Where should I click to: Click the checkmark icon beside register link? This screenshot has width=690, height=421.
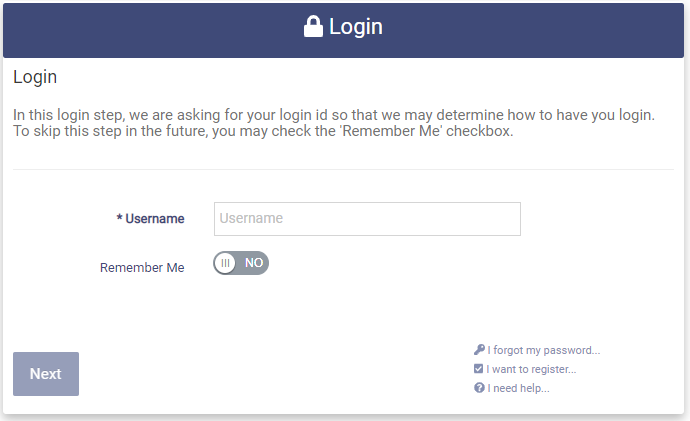(479, 369)
